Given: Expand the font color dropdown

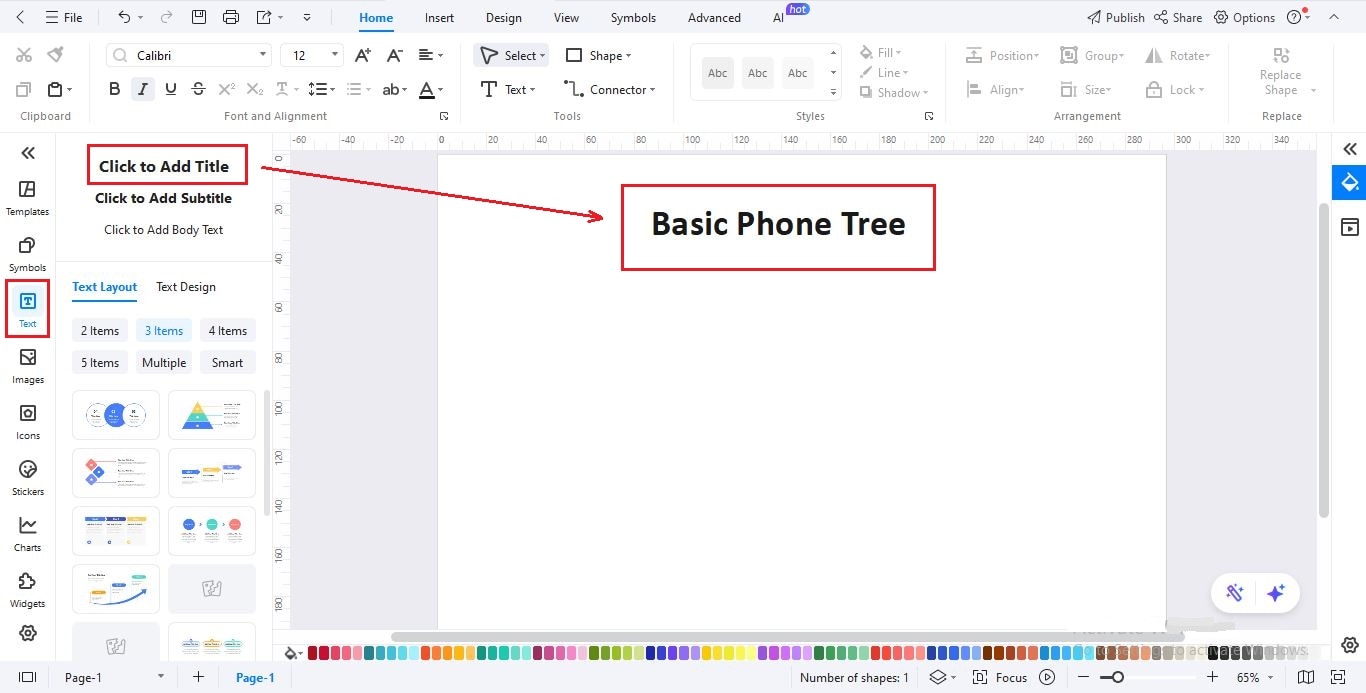Looking at the screenshot, I should tap(442, 90).
